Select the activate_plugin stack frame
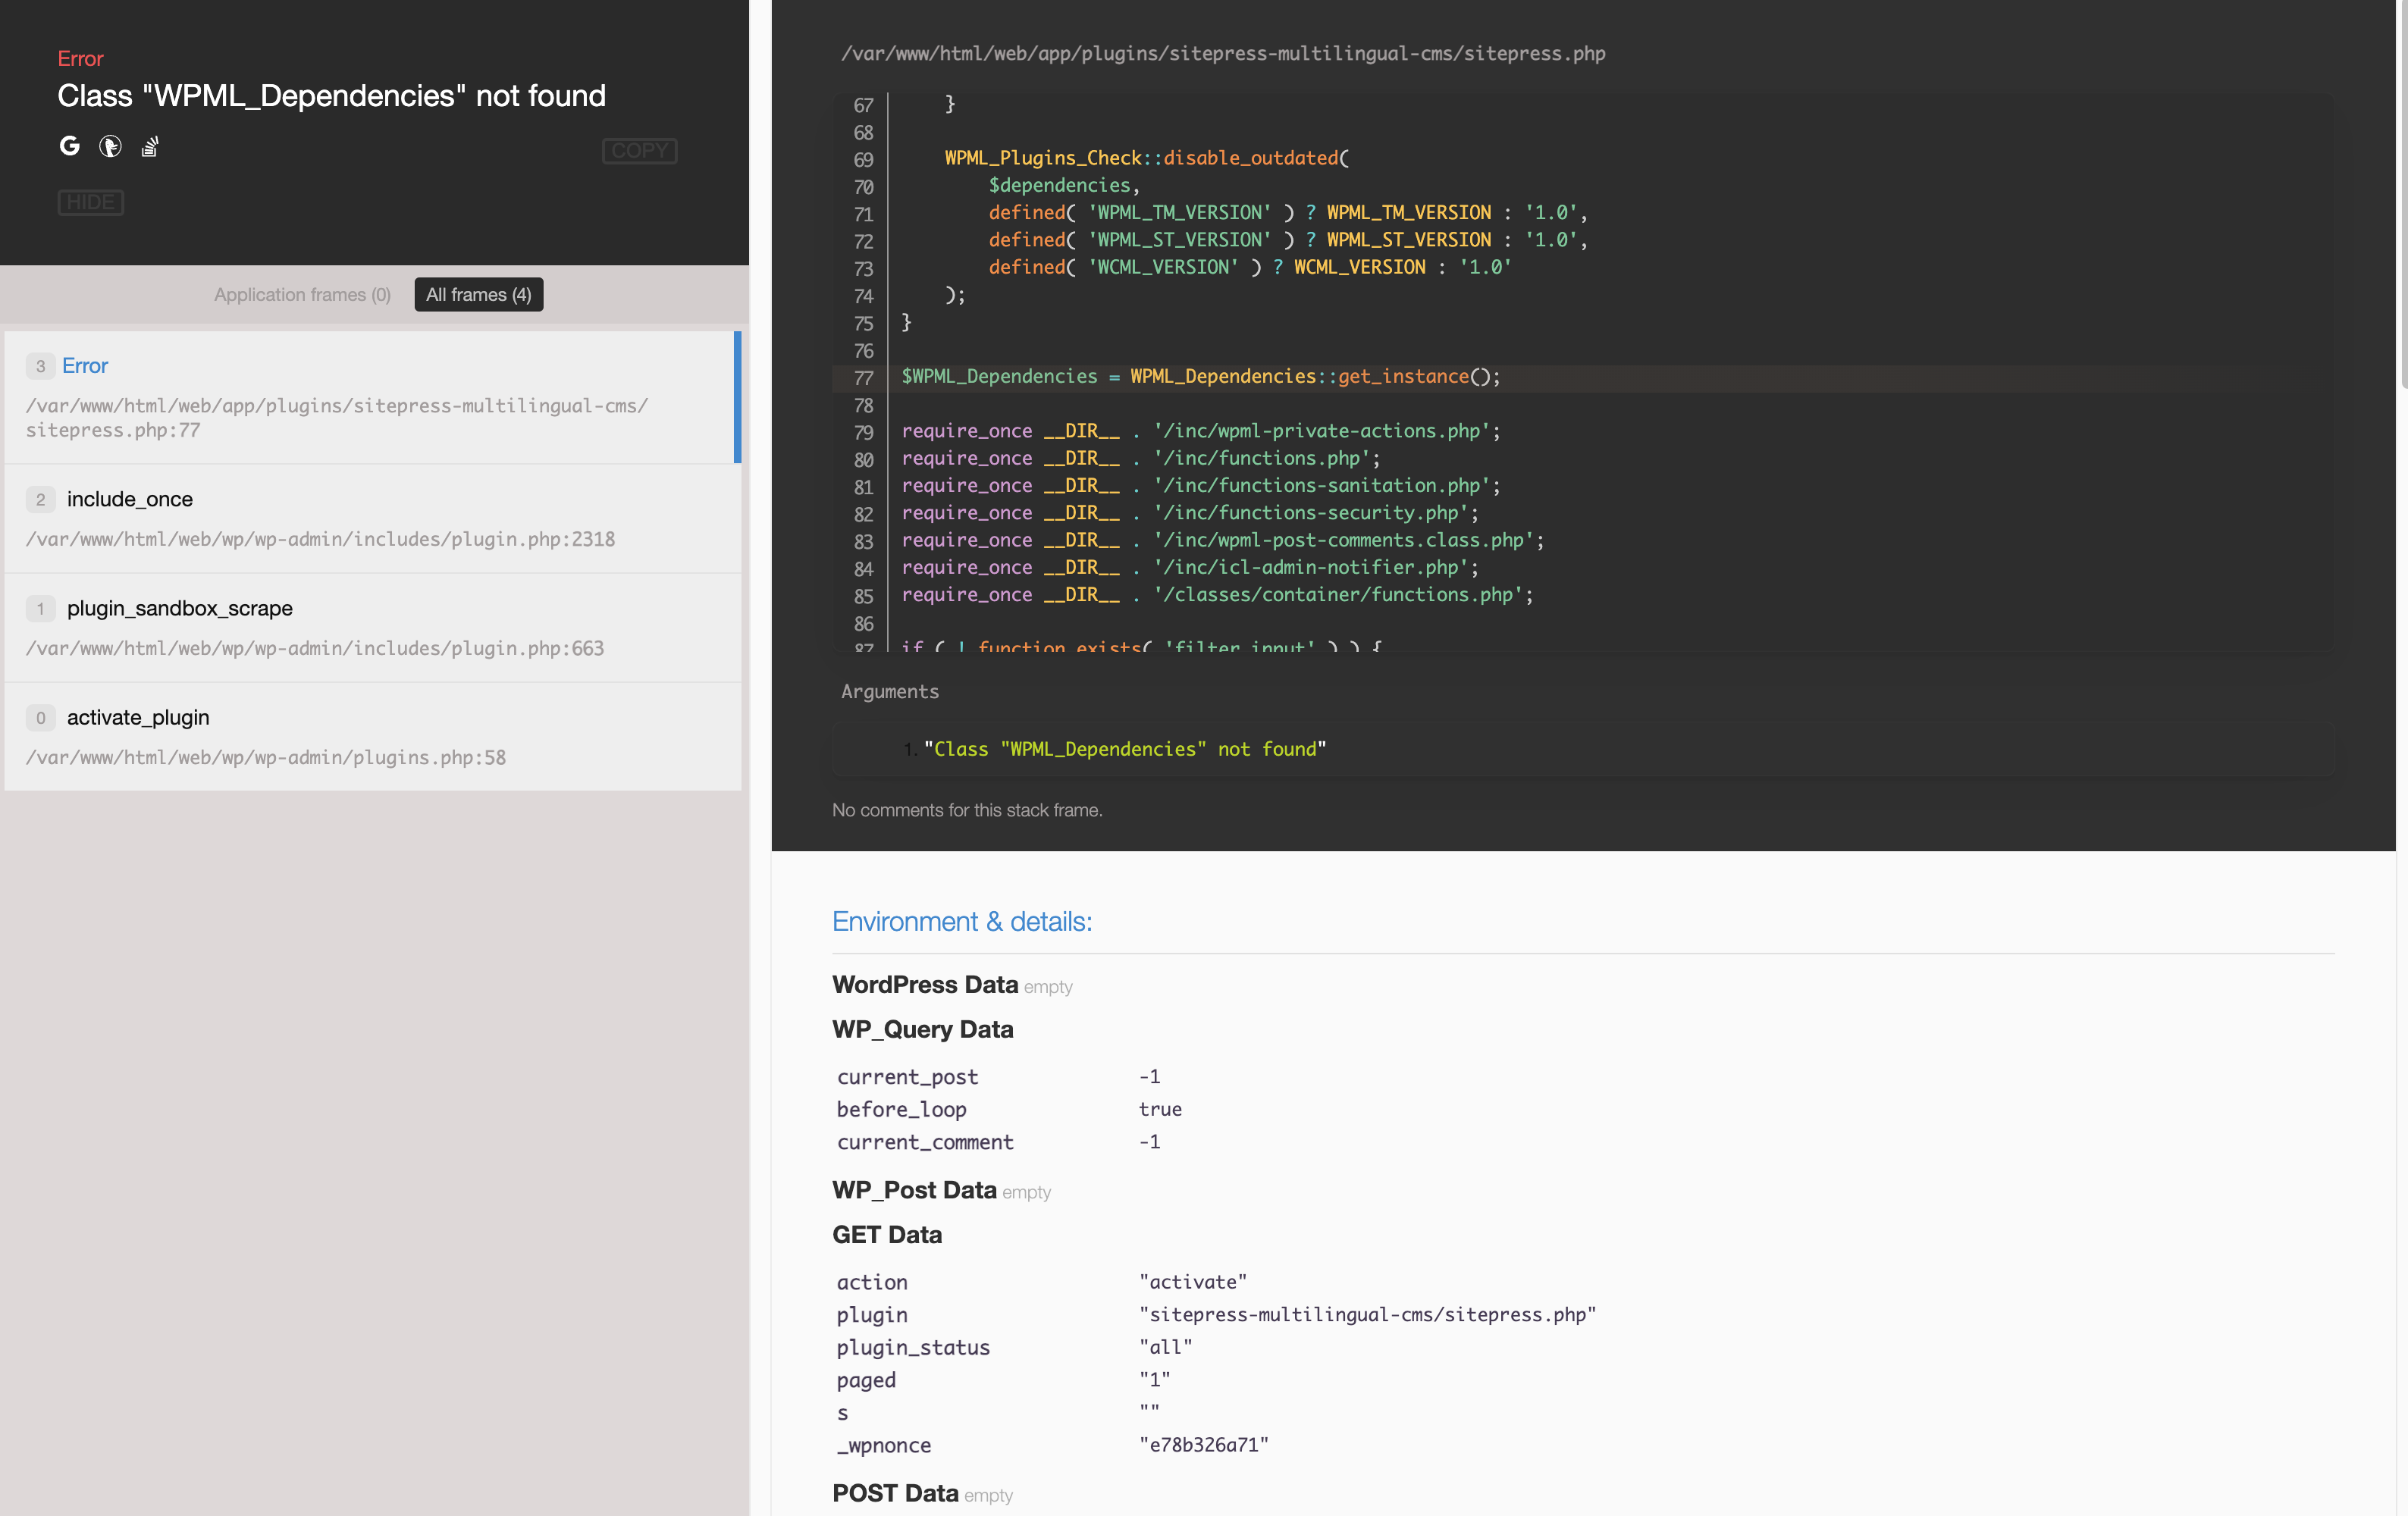The height and width of the screenshot is (1516, 2408). coord(372,736)
